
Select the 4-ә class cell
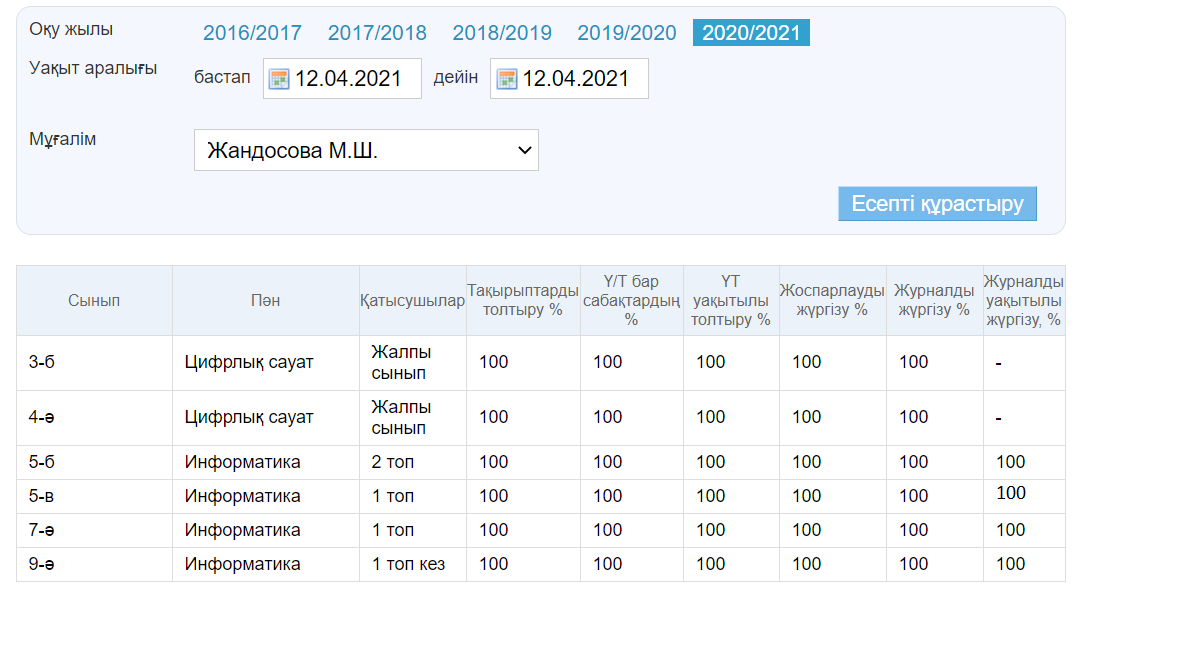tap(94, 418)
